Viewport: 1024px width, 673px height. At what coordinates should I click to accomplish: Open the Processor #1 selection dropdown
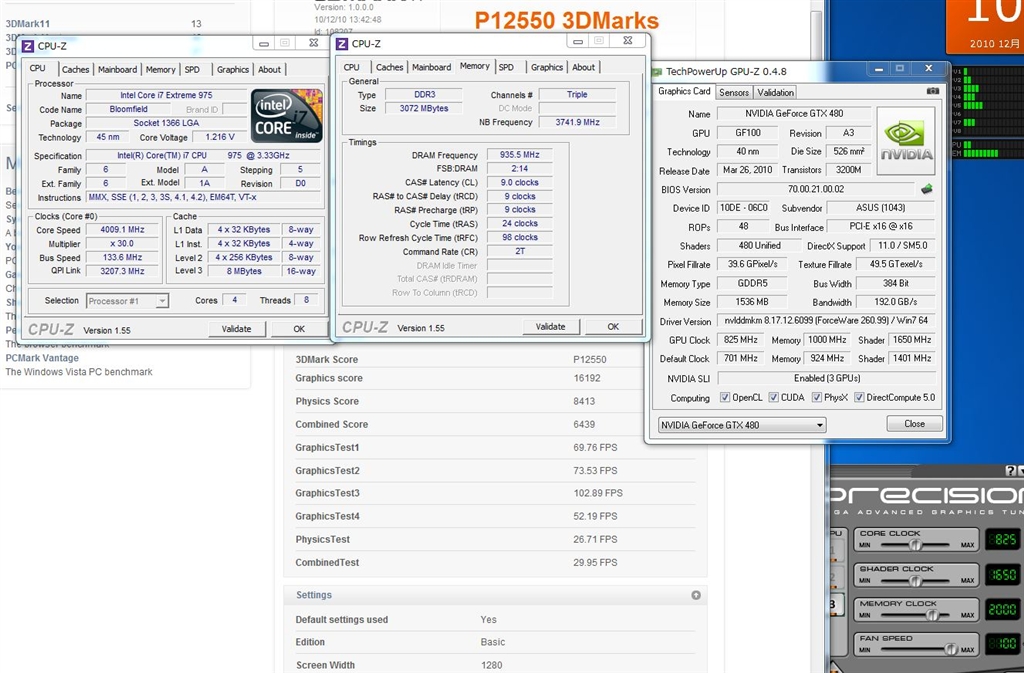[127, 301]
